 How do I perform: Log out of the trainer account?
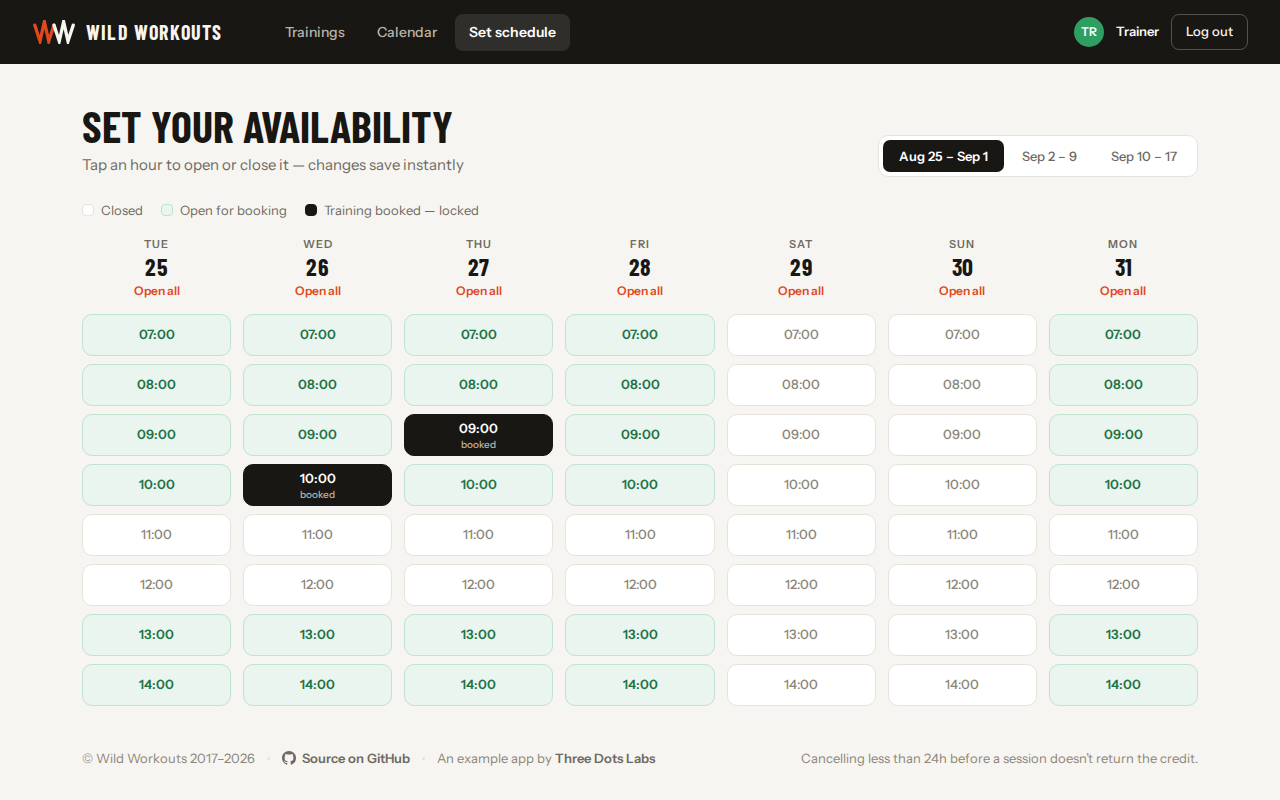pyautogui.click(x=1209, y=32)
